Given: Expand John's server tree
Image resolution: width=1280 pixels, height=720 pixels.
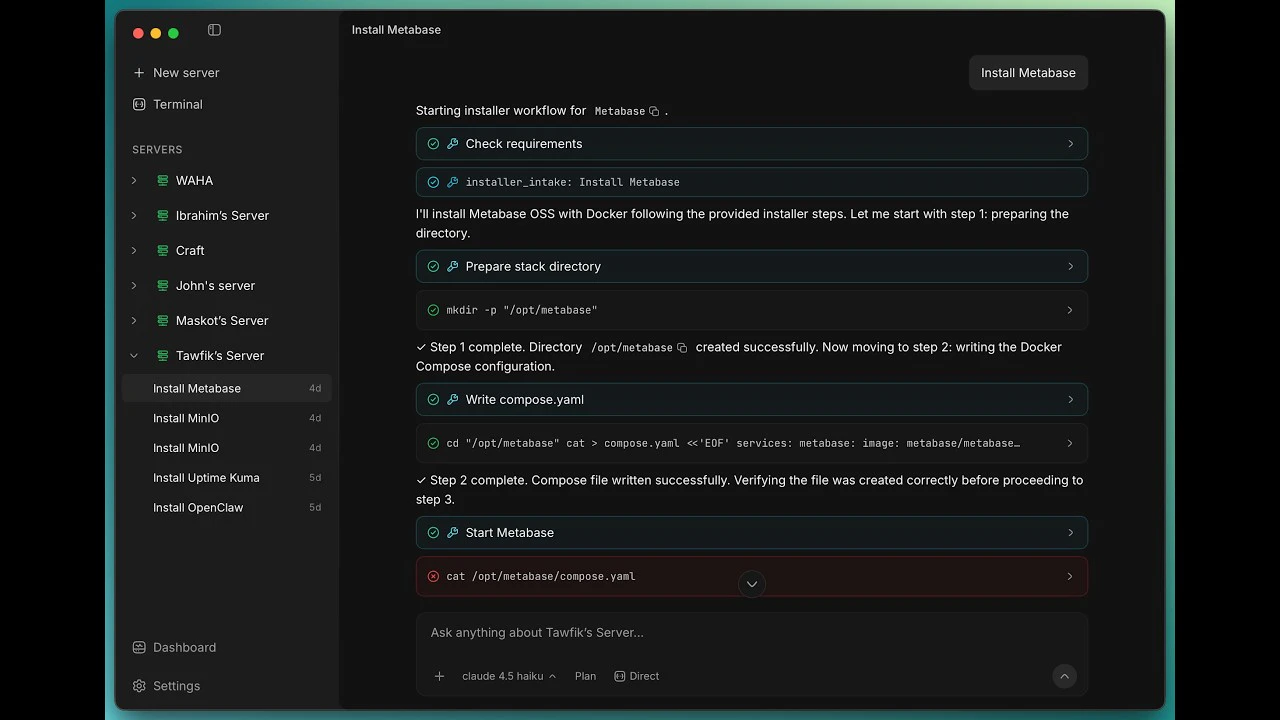Looking at the screenshot, I should click(134, 286).
